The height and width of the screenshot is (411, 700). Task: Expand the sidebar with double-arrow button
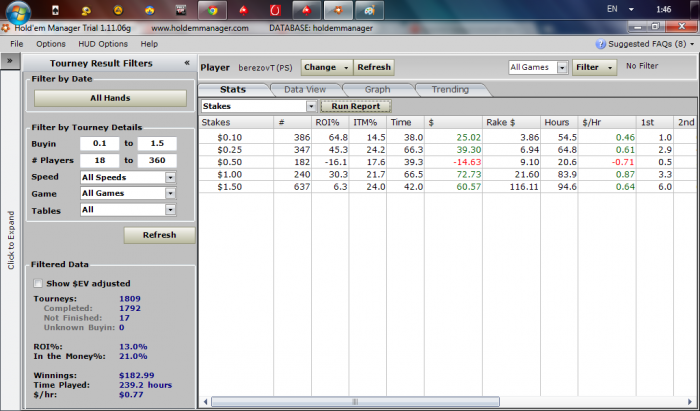pyautogui.click(x=10, y=61)
